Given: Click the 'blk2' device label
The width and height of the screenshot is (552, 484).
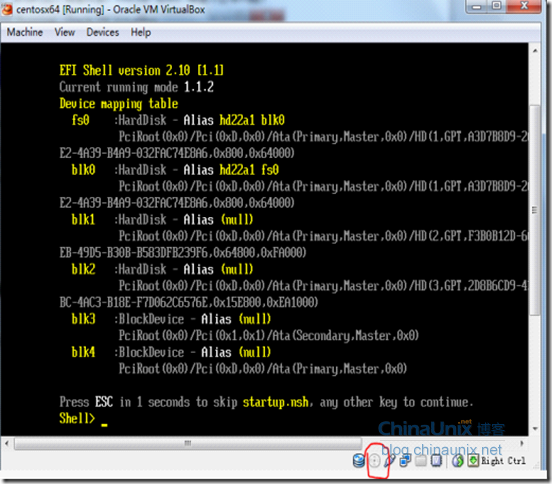Looking at the screenshot, I should (x=83, y=269).
